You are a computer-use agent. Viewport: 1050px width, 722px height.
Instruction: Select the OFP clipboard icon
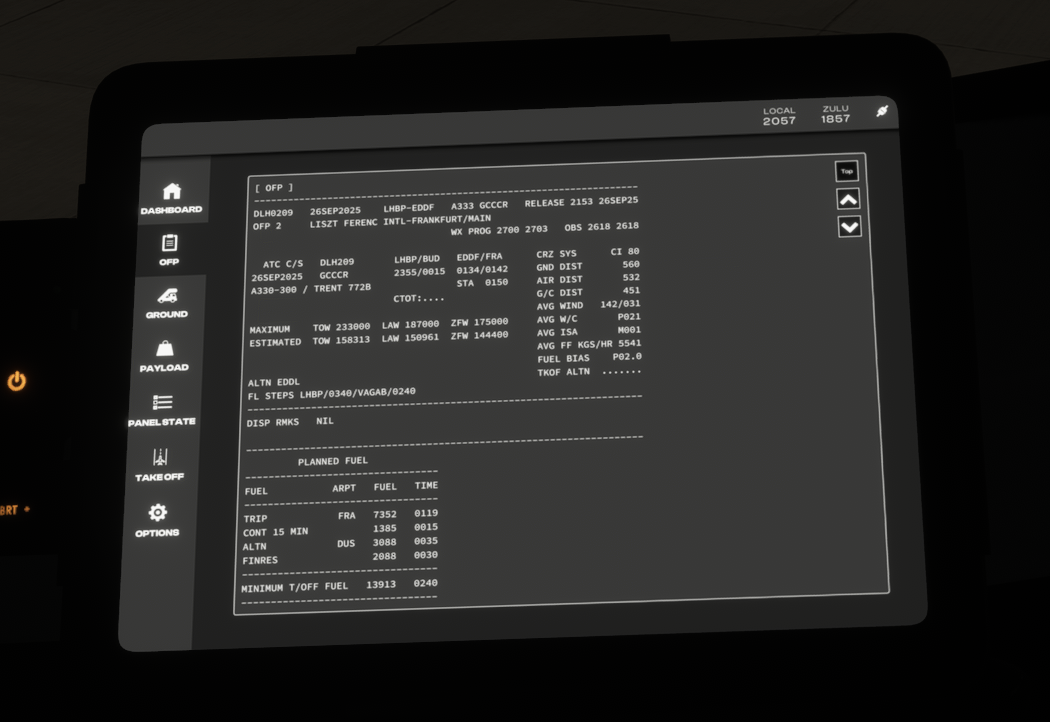[x=169, y=243]
